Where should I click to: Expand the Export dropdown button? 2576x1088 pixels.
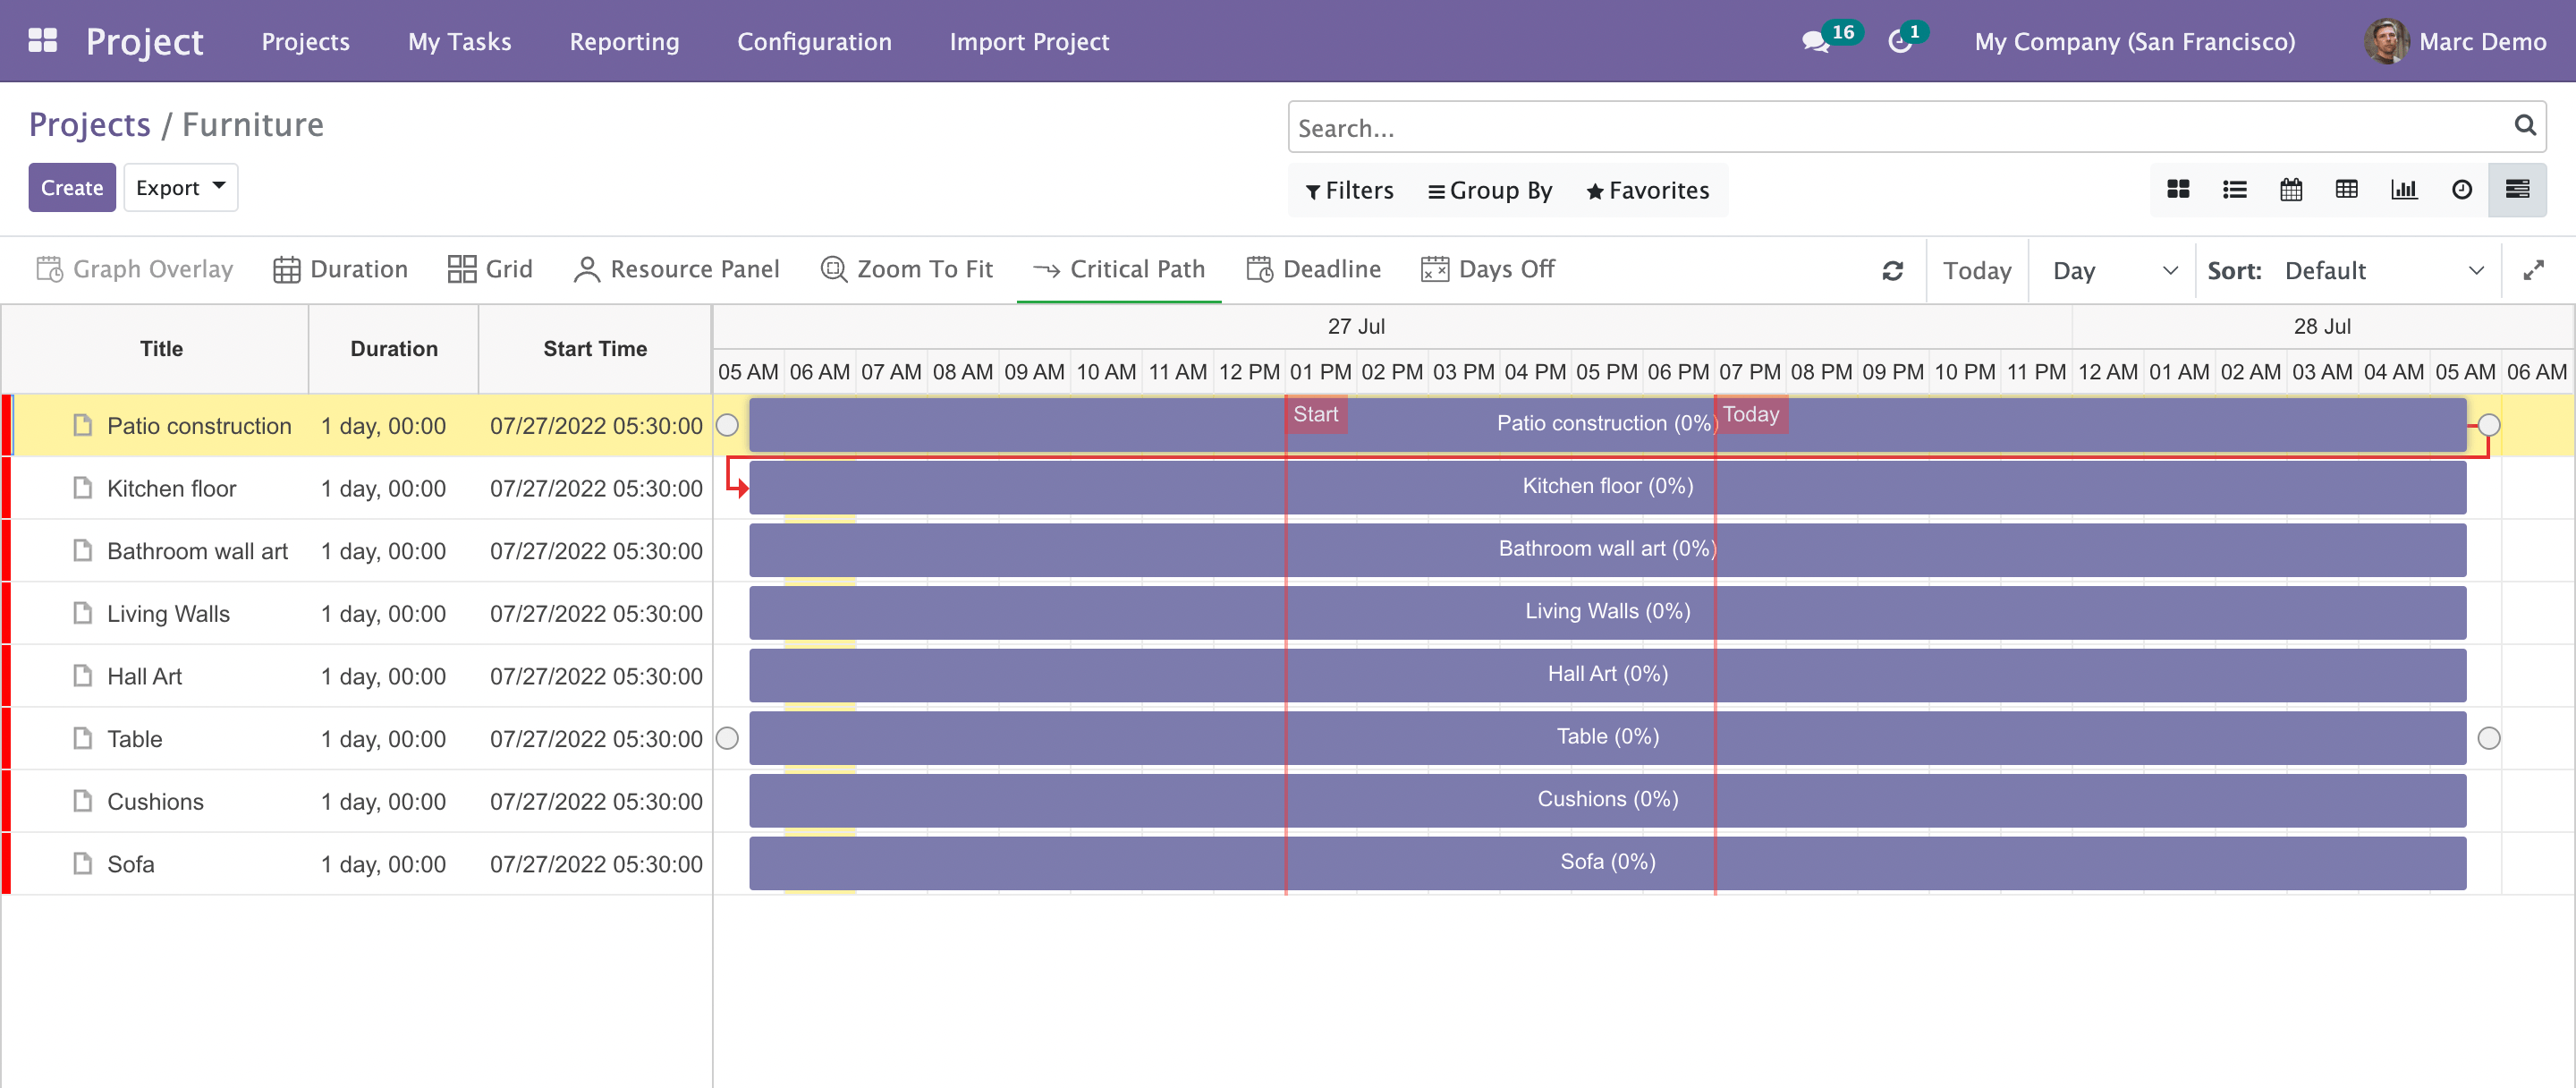[x=180, y=188]
